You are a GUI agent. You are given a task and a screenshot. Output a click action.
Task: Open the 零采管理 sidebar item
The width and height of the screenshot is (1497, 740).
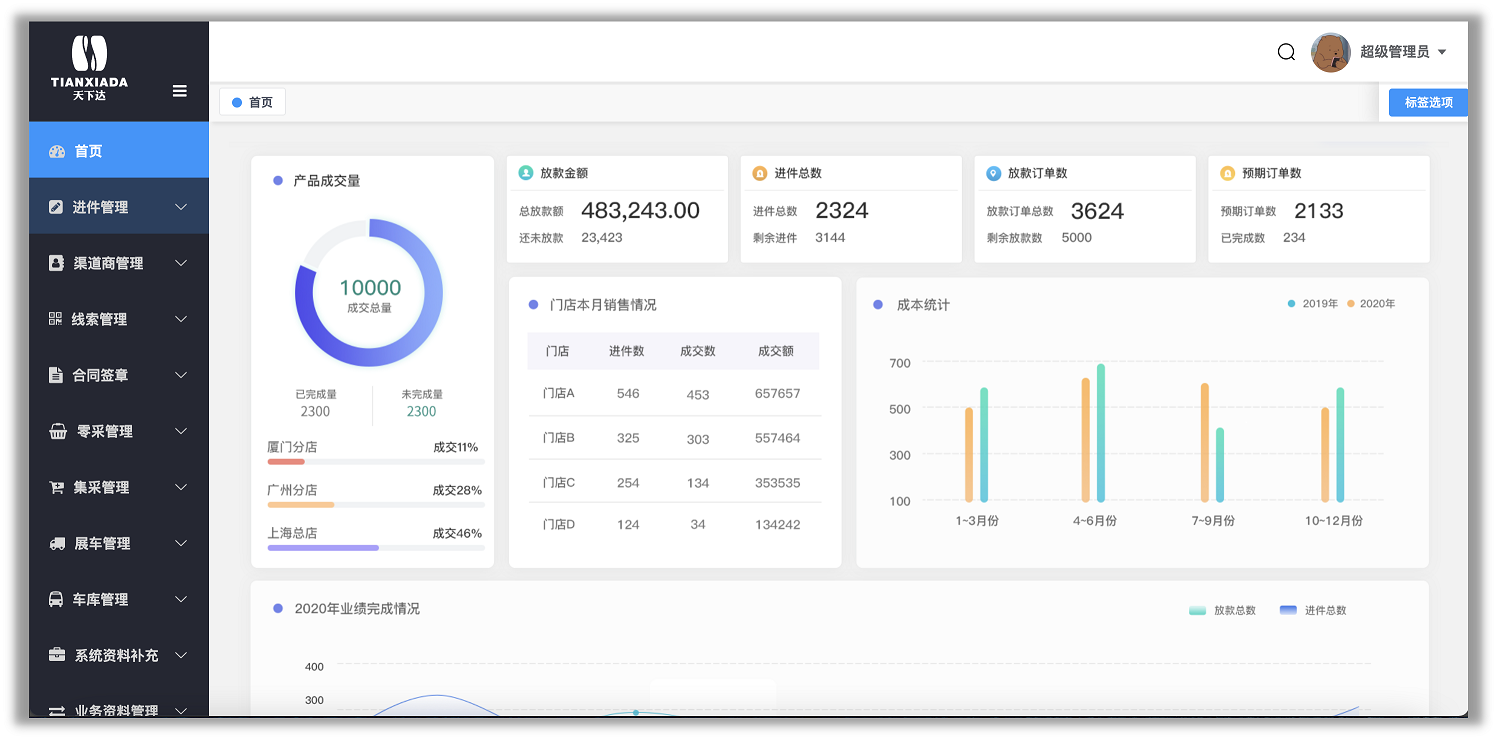pos(119,431)
